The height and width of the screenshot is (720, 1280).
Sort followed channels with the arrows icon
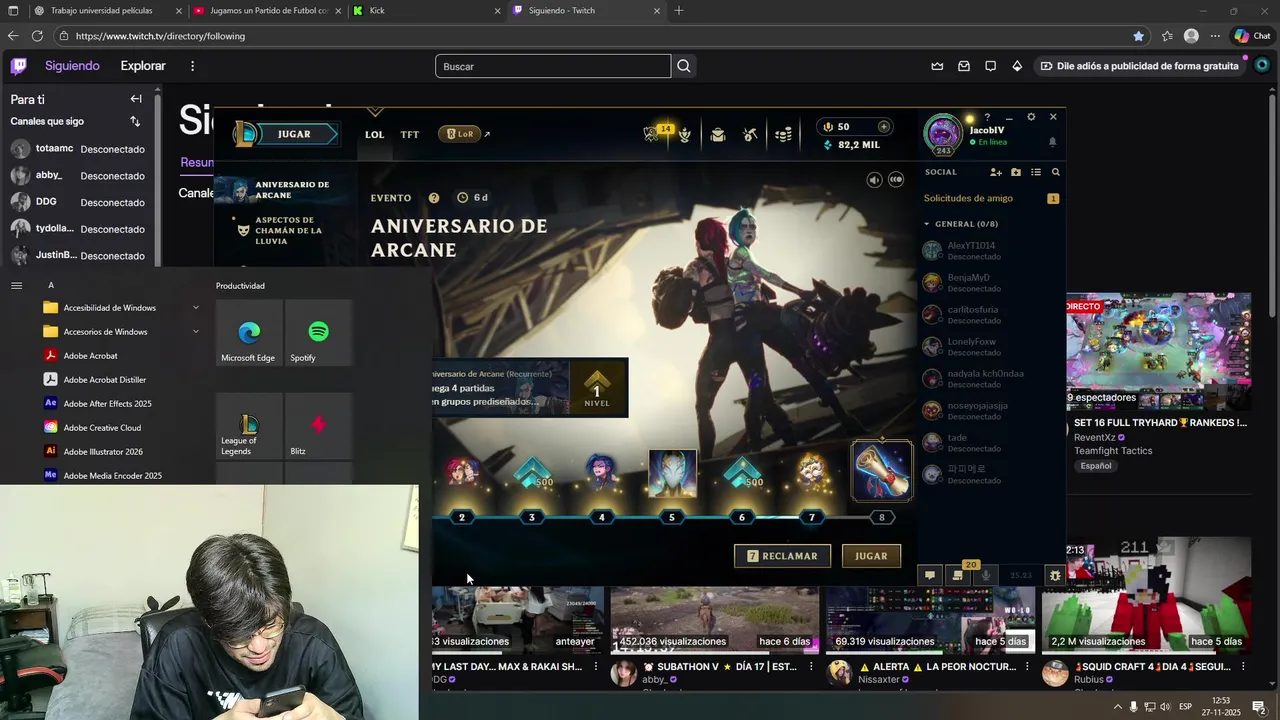(135, 121)
